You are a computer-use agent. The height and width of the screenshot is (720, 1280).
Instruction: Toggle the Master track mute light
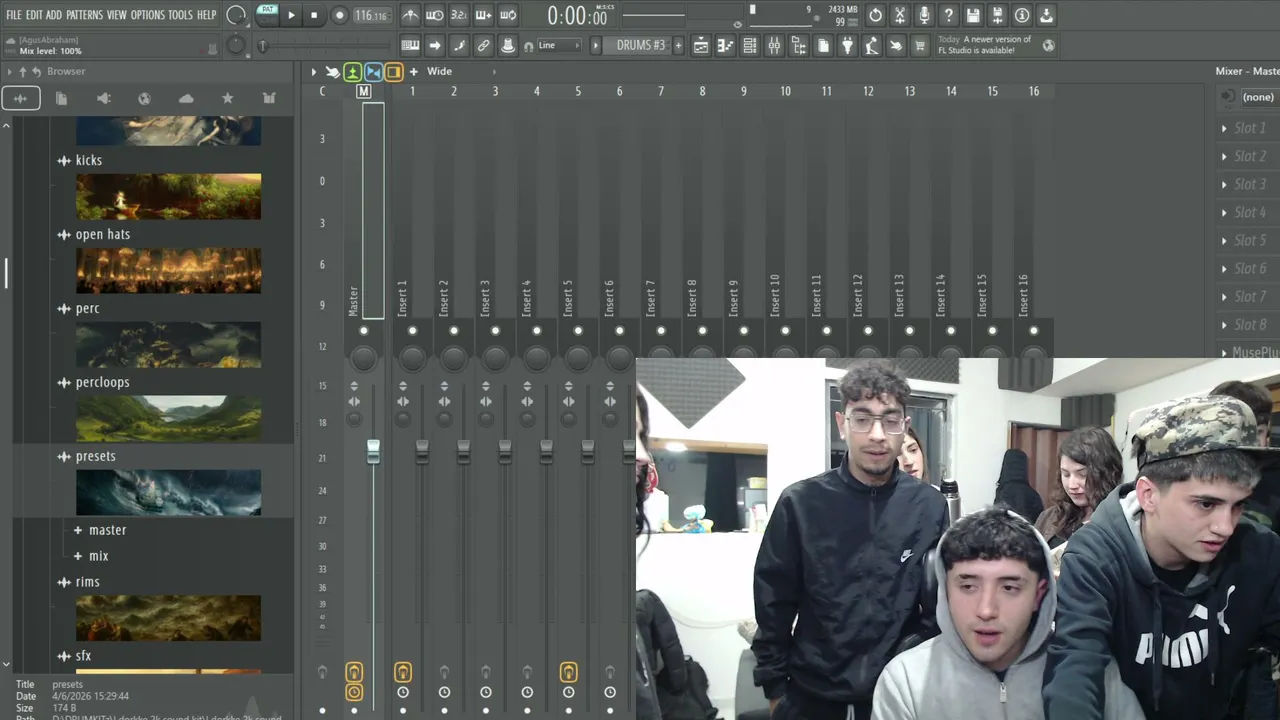(363, 331)
